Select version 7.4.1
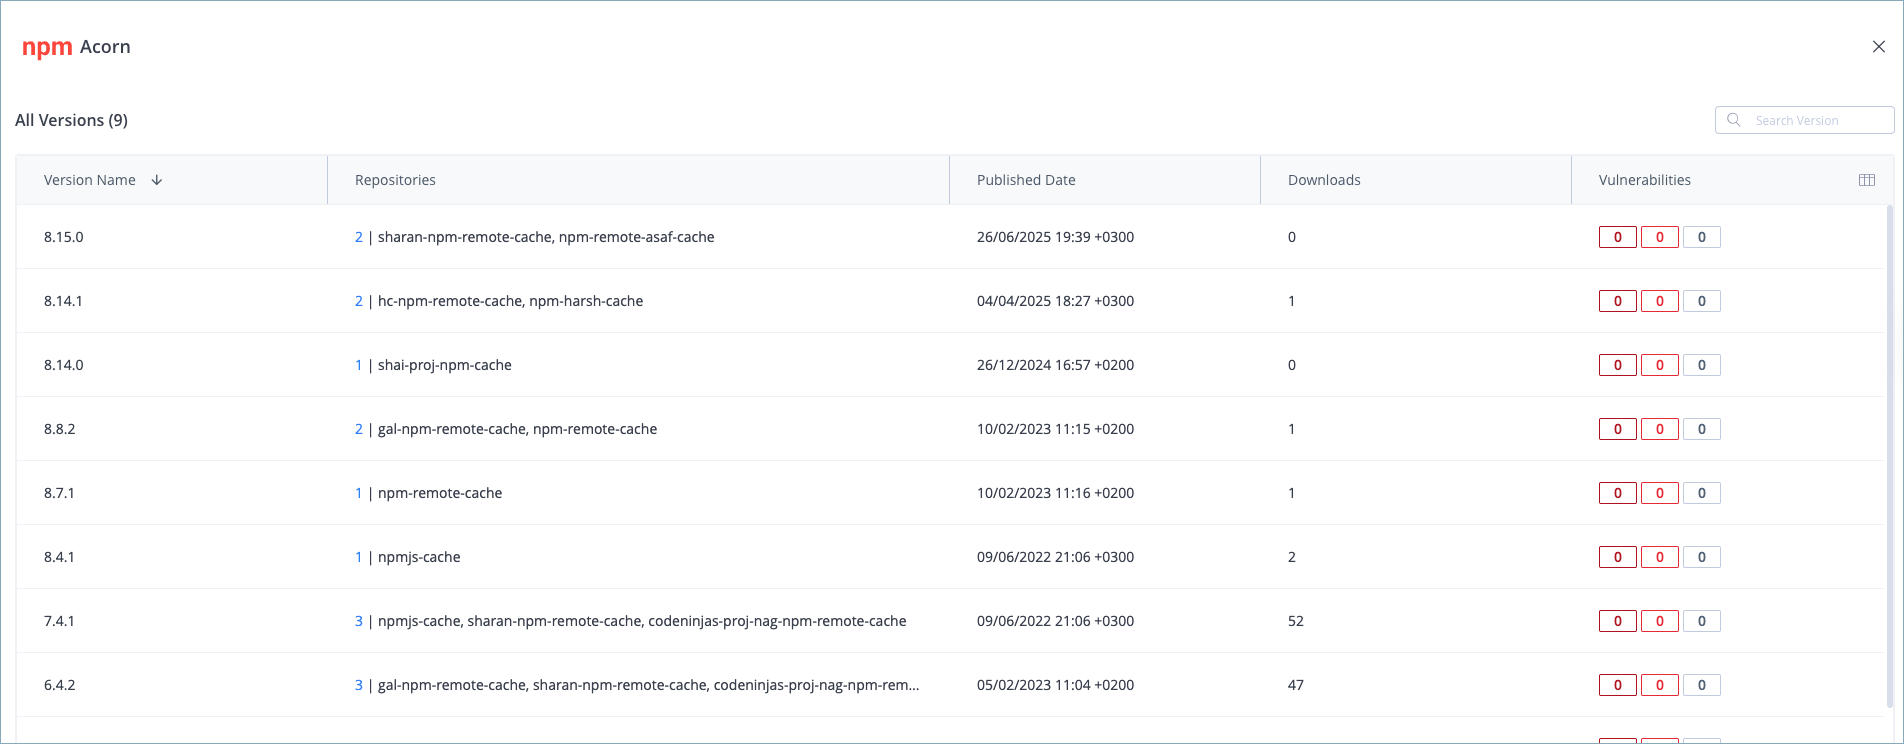1904x744 pixels. [59, 621]
